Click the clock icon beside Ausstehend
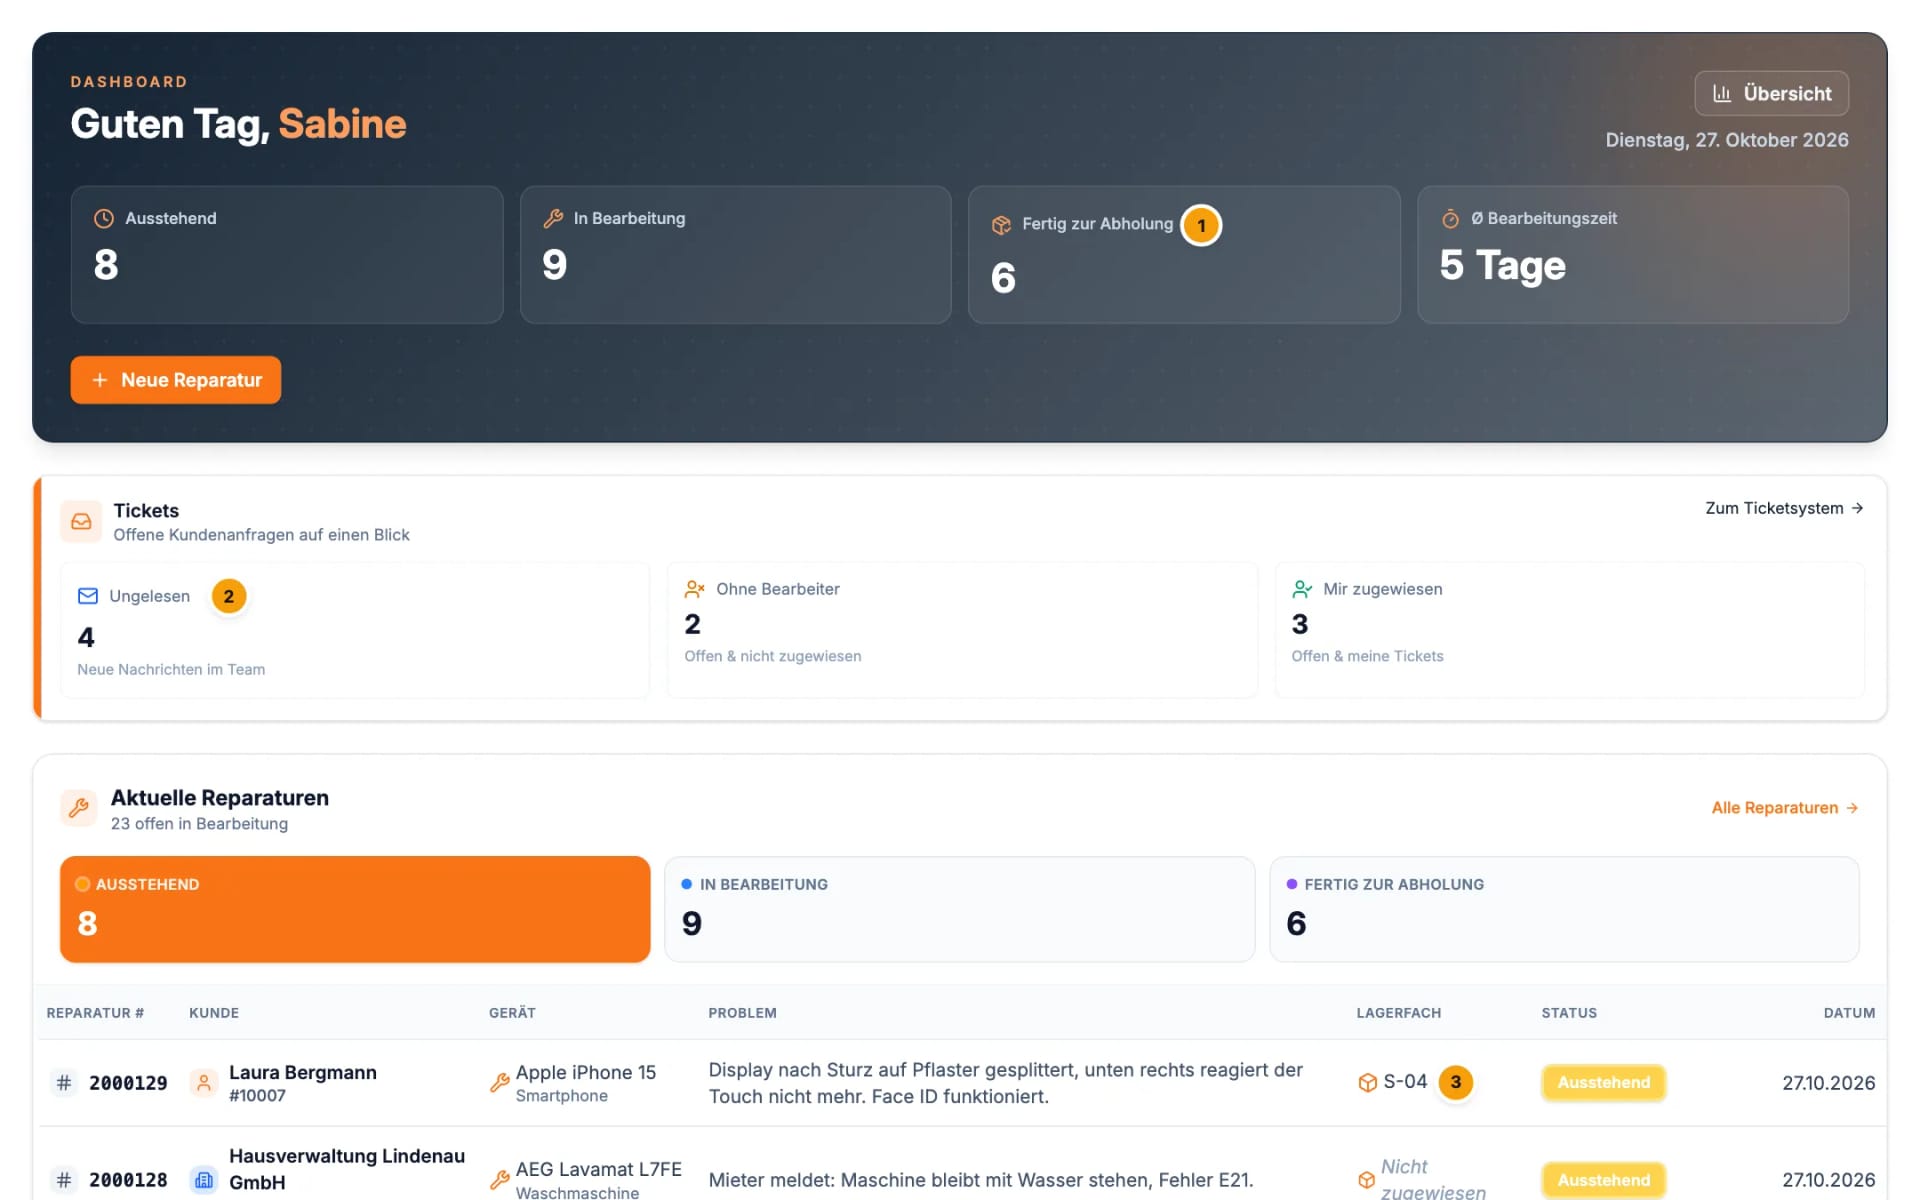 (x=104, y=218)
